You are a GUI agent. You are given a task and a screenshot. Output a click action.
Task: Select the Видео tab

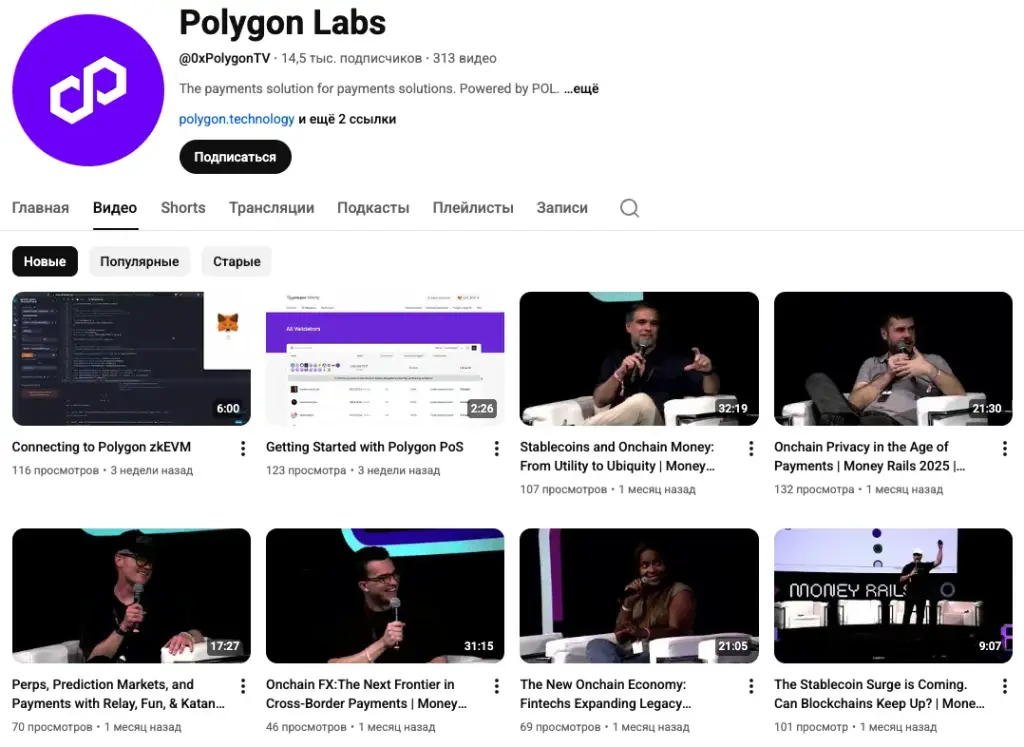click(x=115, y=208)
